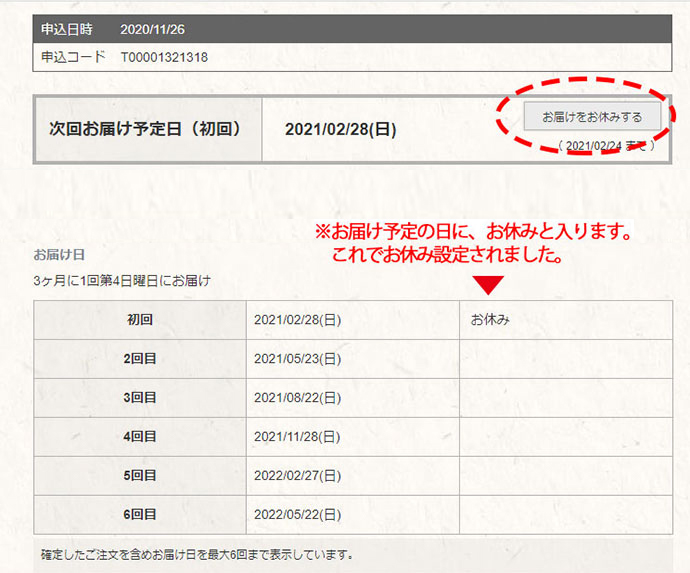Click the お届け日 section heading
Image resolution: width=690 pixels, height=573 pixels.
pyautogui.click(x=59, y=255)
